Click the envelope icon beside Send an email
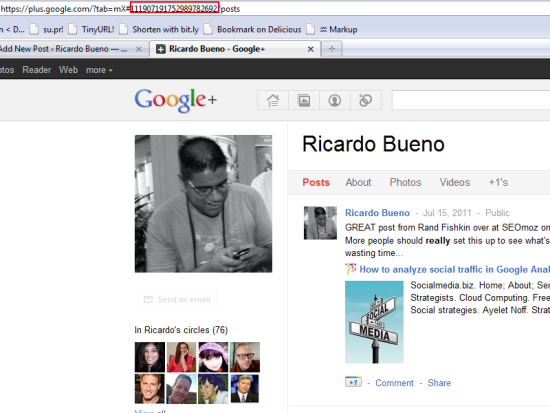 pyautogui.click(x=148, y=299)
